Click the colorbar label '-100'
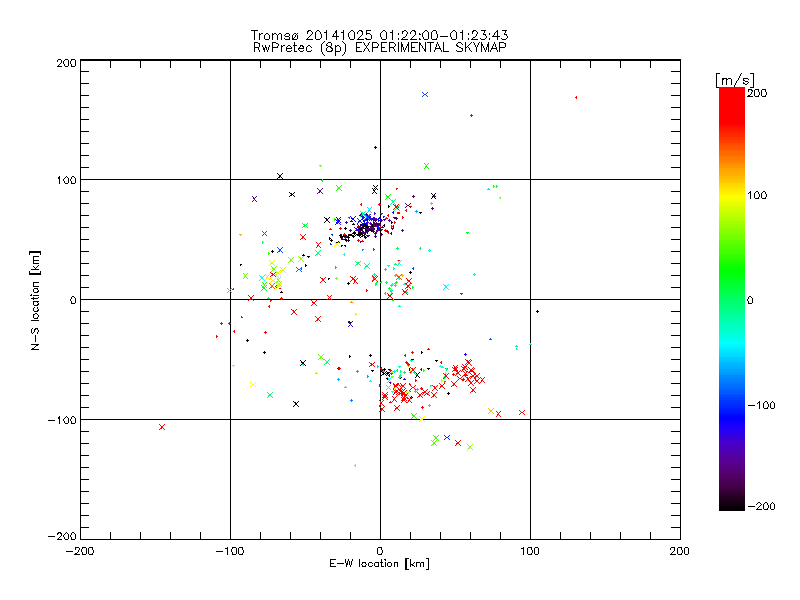 (761, 406)
